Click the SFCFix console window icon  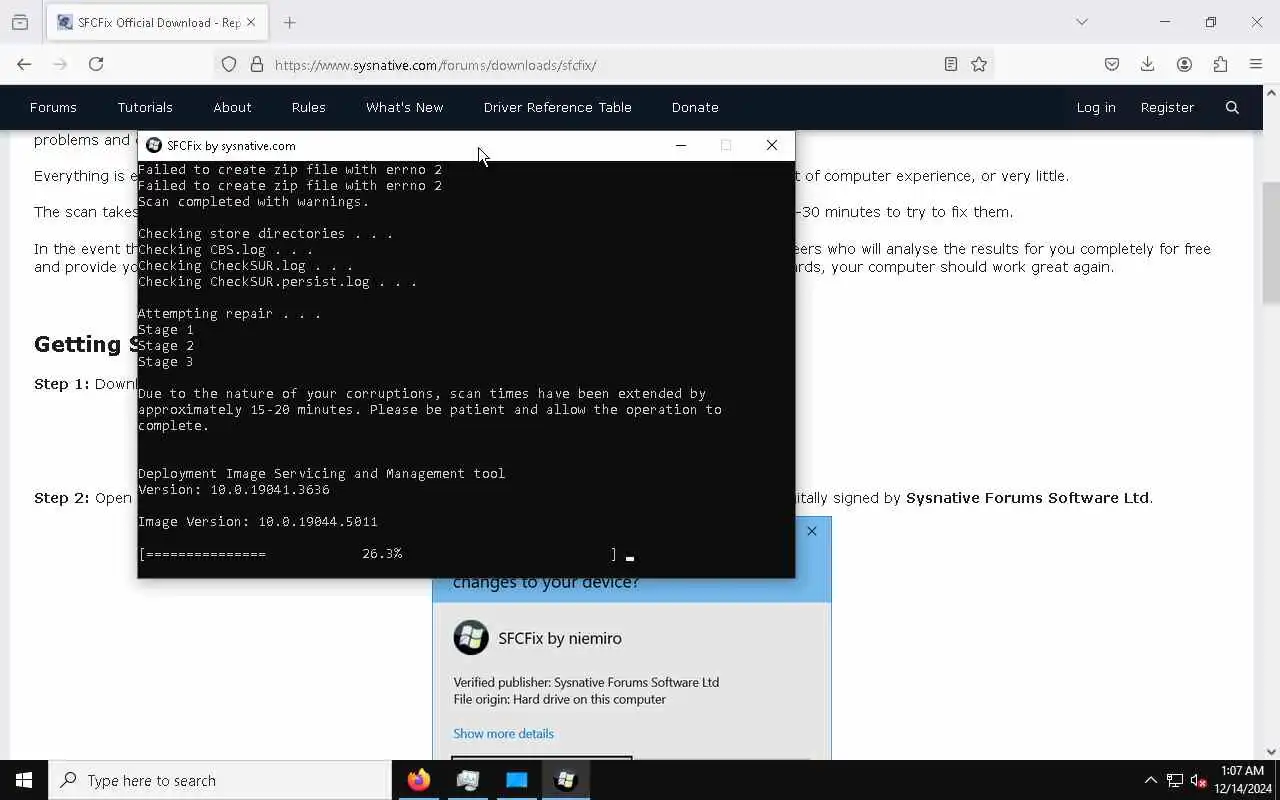pos(154,145)
